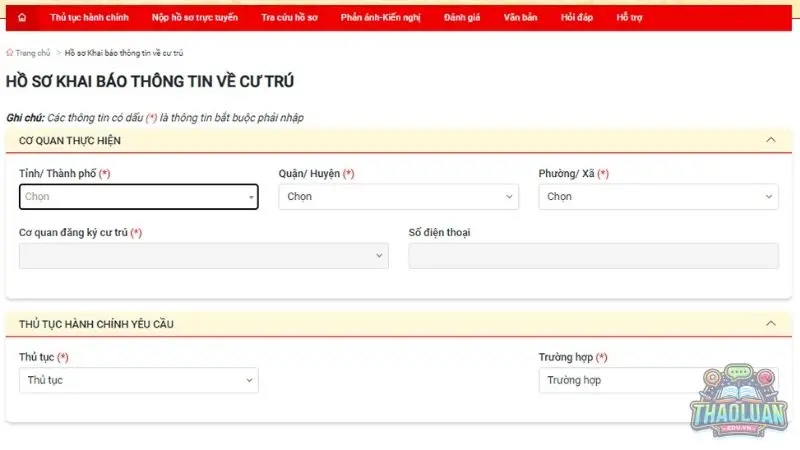Go to Tra cứu hồ sơ
Screen dimensions: 800x450
point(289,17)
